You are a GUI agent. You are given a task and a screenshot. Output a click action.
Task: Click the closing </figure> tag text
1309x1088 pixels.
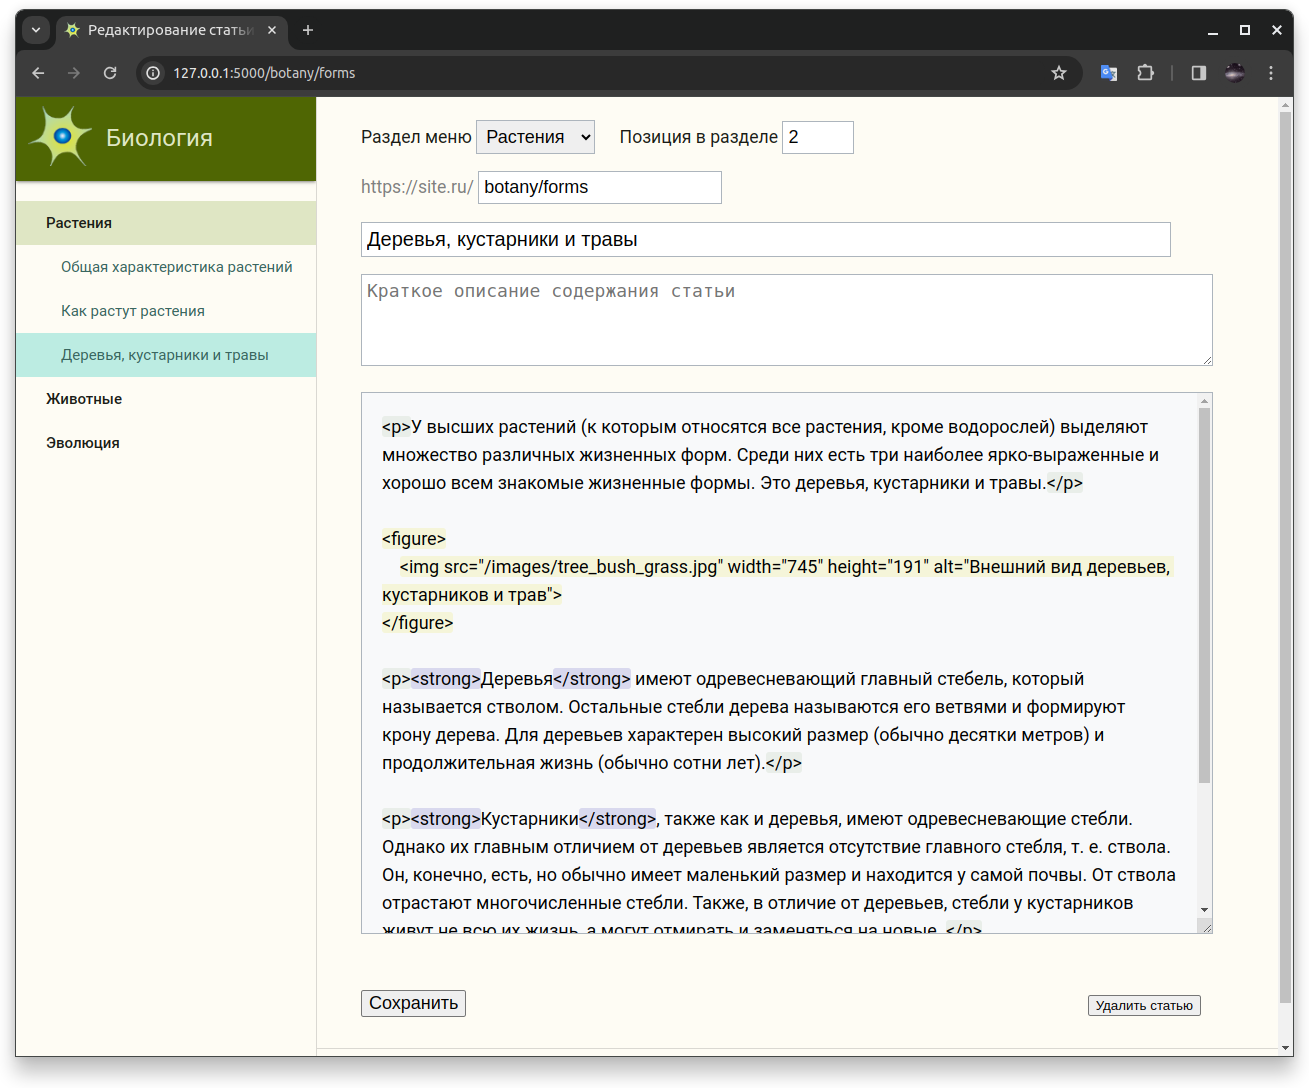pyautogui.click(x=418, y=623)
